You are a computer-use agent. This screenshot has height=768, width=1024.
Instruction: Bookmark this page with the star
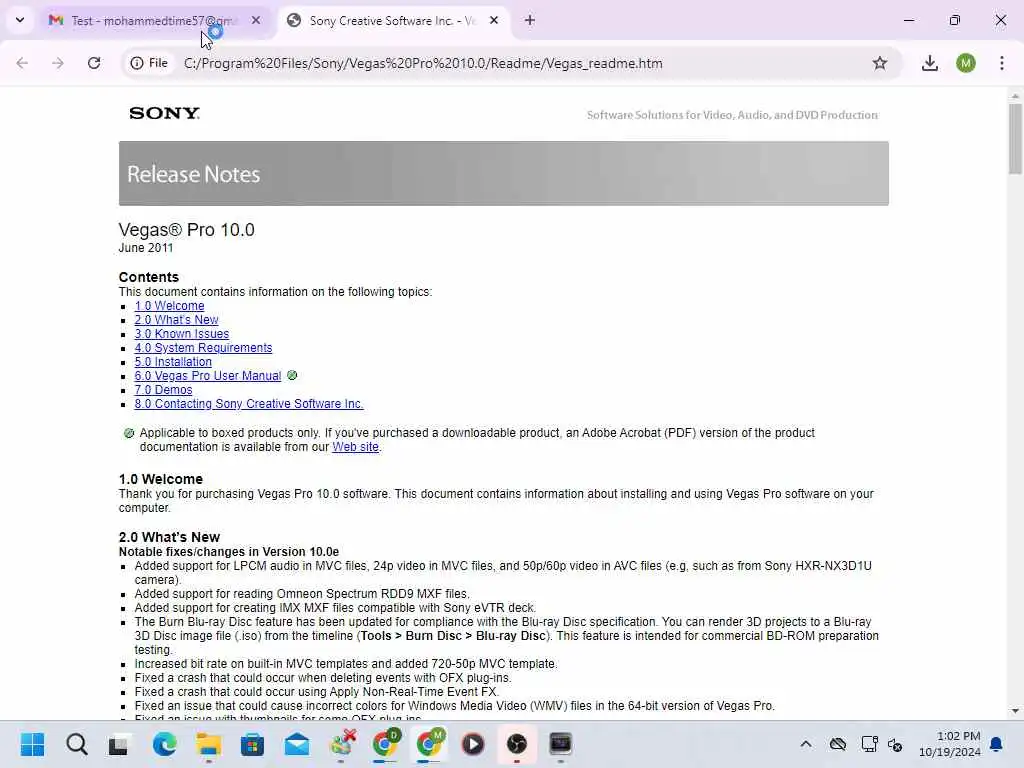pos(880,63)
